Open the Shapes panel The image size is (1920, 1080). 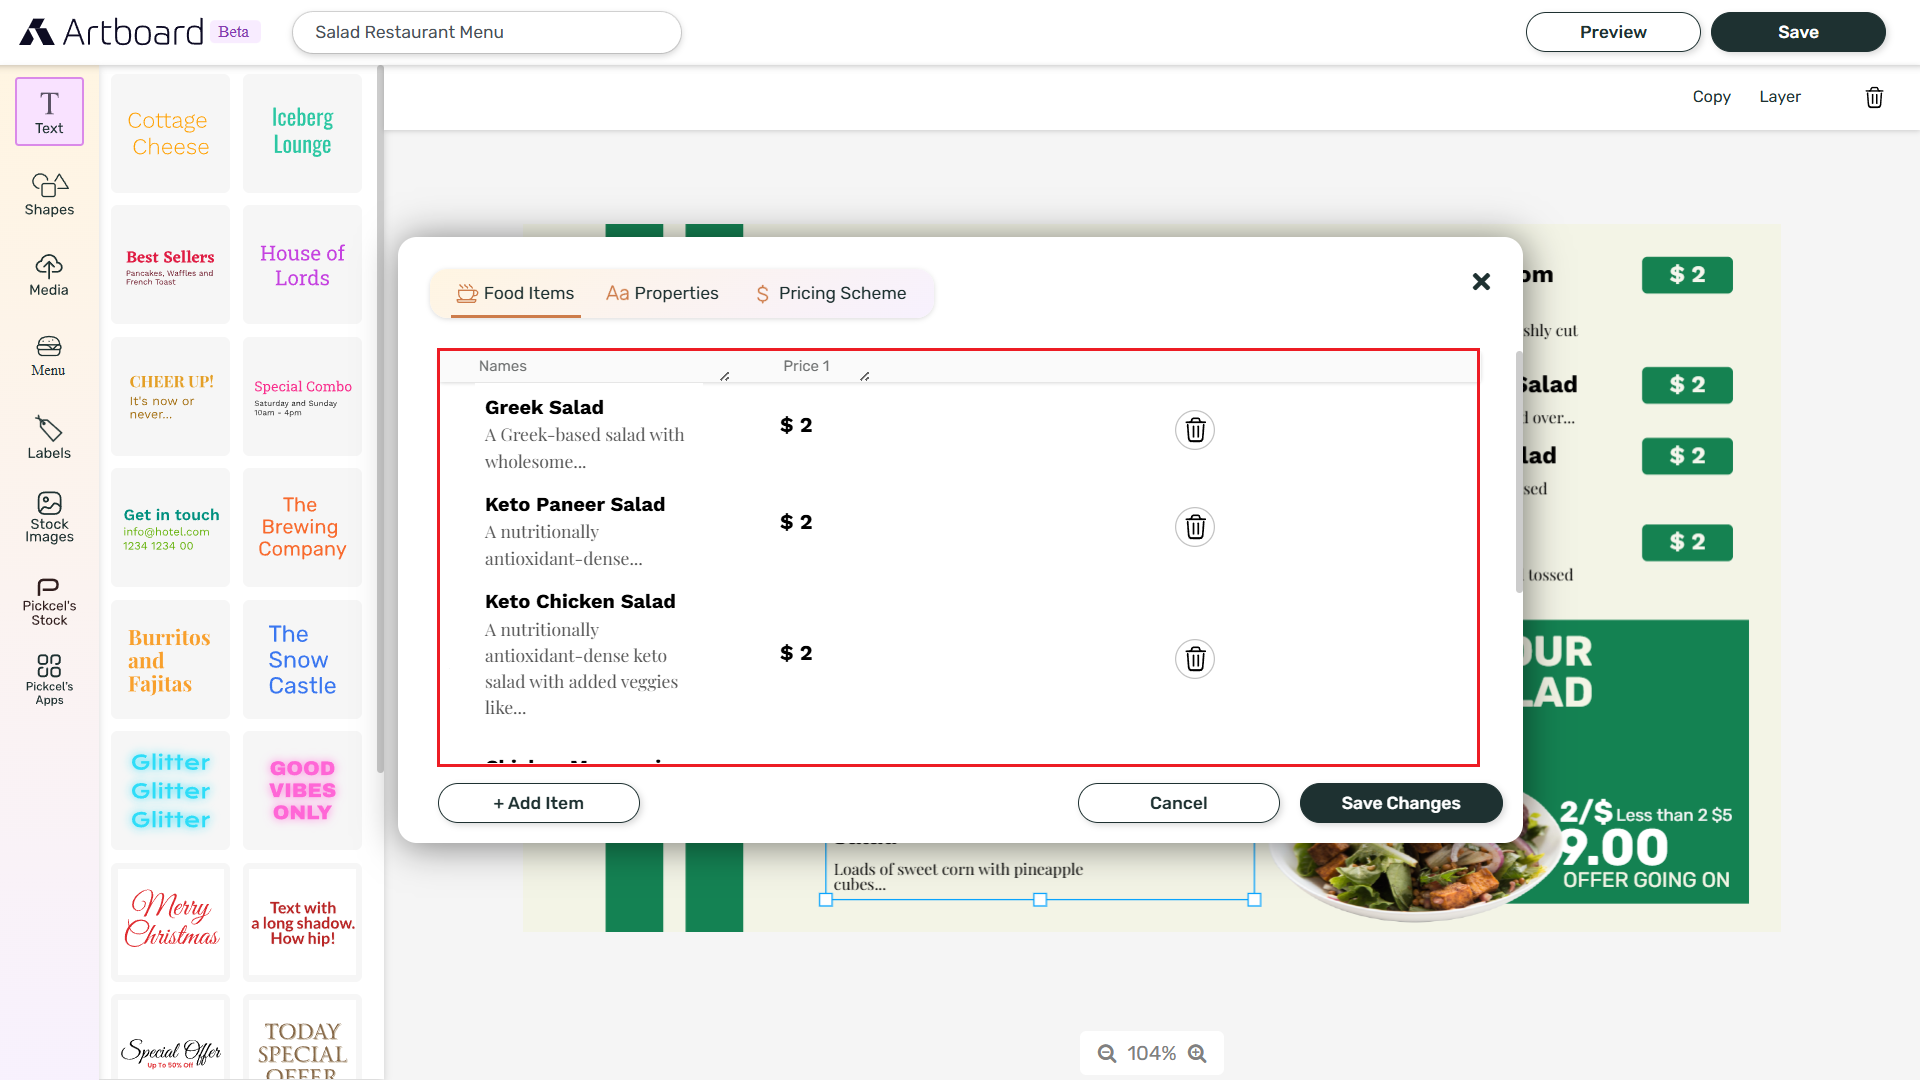pos(48,193)
